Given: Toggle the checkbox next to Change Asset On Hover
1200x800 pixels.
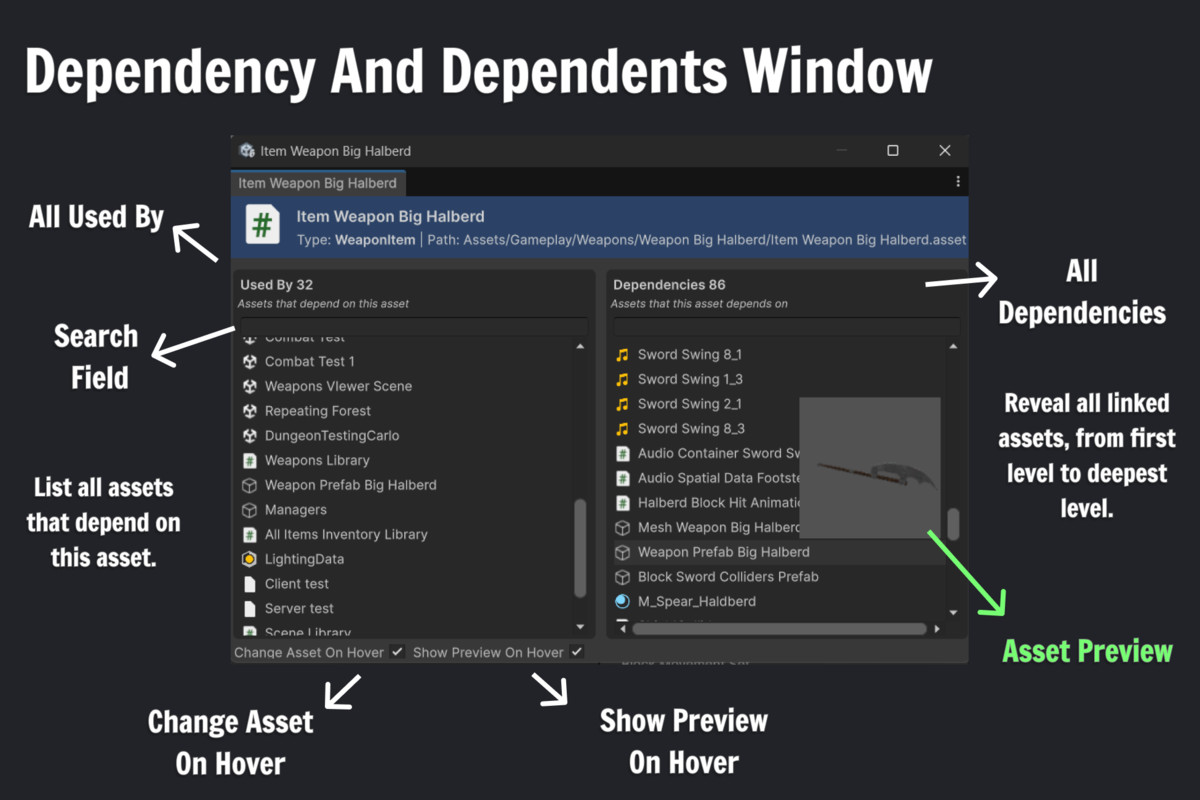Looking at the screenshot, I should coord(398,652).
